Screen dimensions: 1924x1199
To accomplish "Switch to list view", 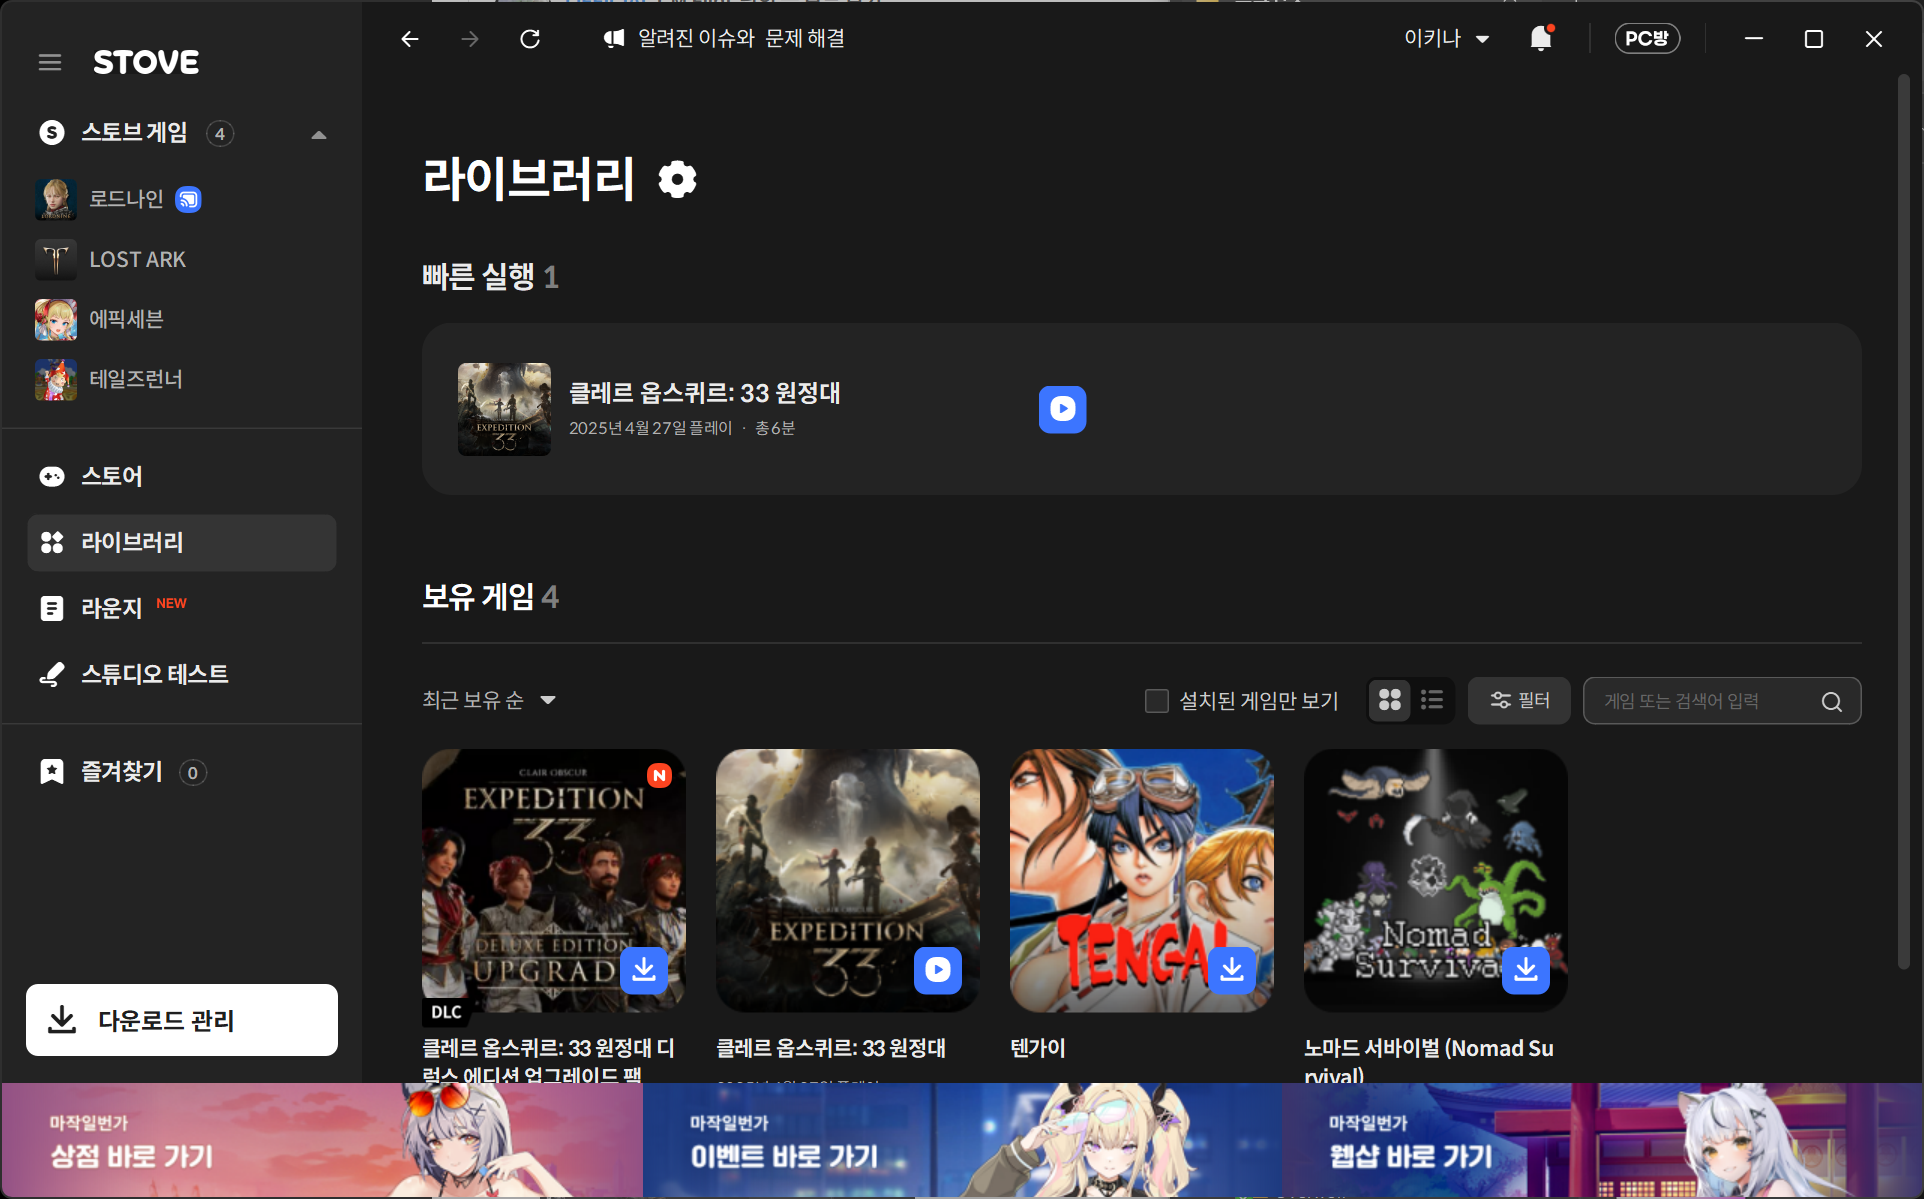I will point(1432,700).
